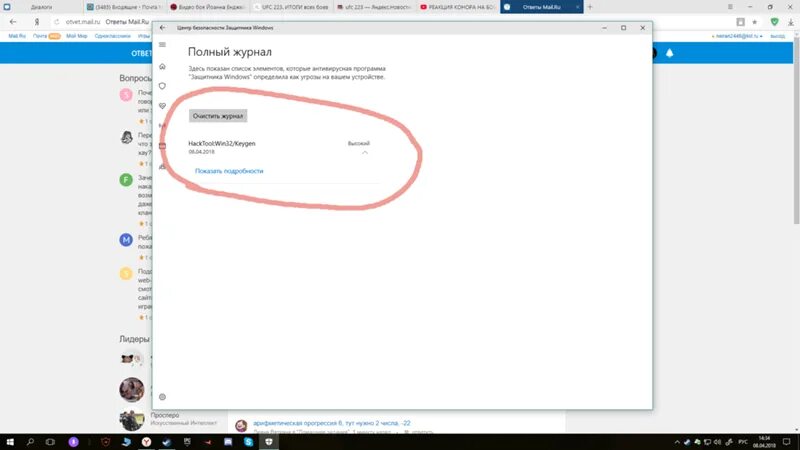Toggle reader mode icon in address bar
800x450 pixels.
click(x=740, y=22)
